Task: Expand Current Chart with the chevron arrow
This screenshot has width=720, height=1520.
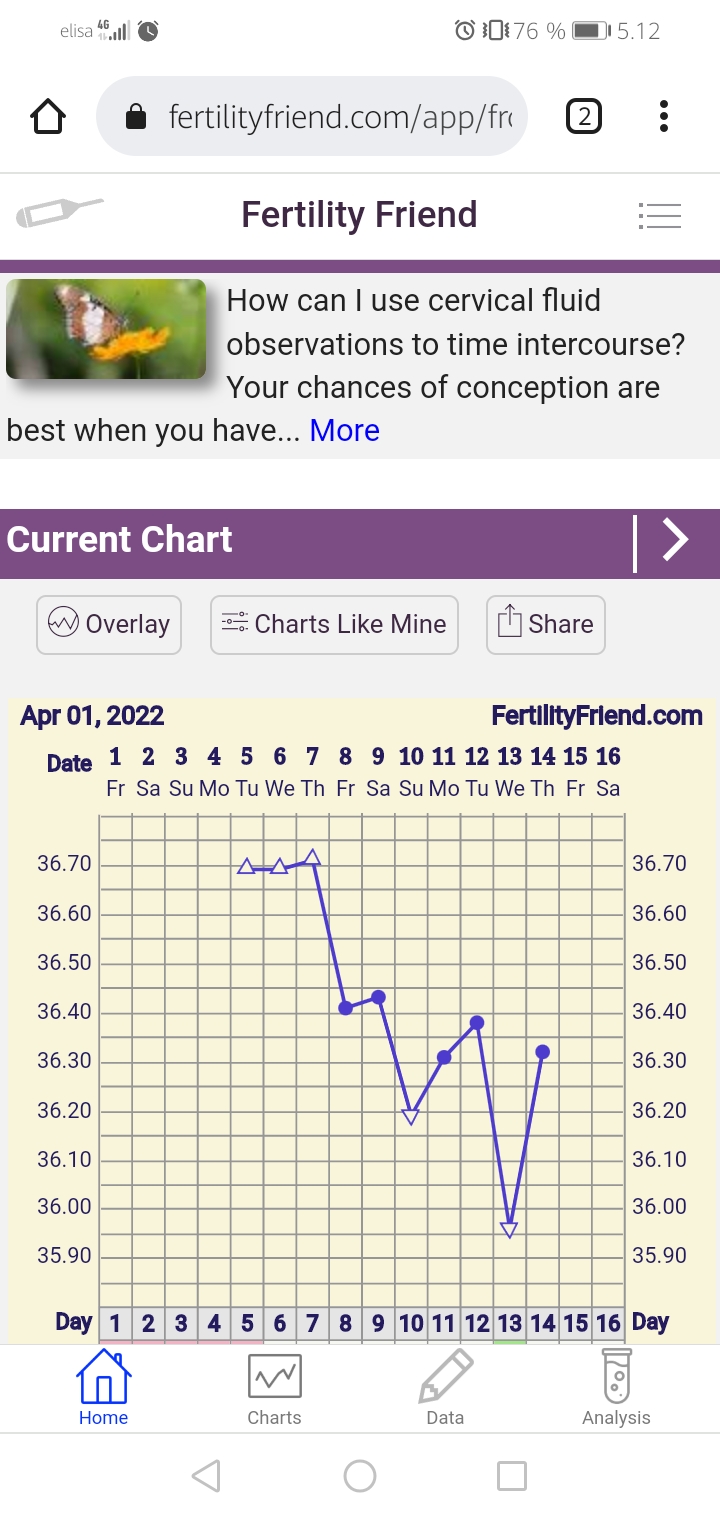Action: pos(677,541)
